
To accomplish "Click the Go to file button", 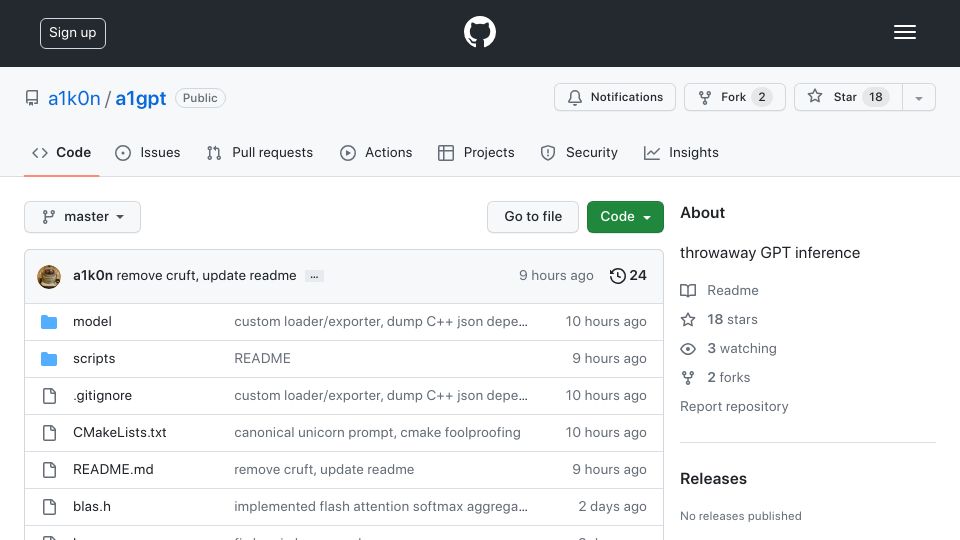I will (x=533, y=217).
